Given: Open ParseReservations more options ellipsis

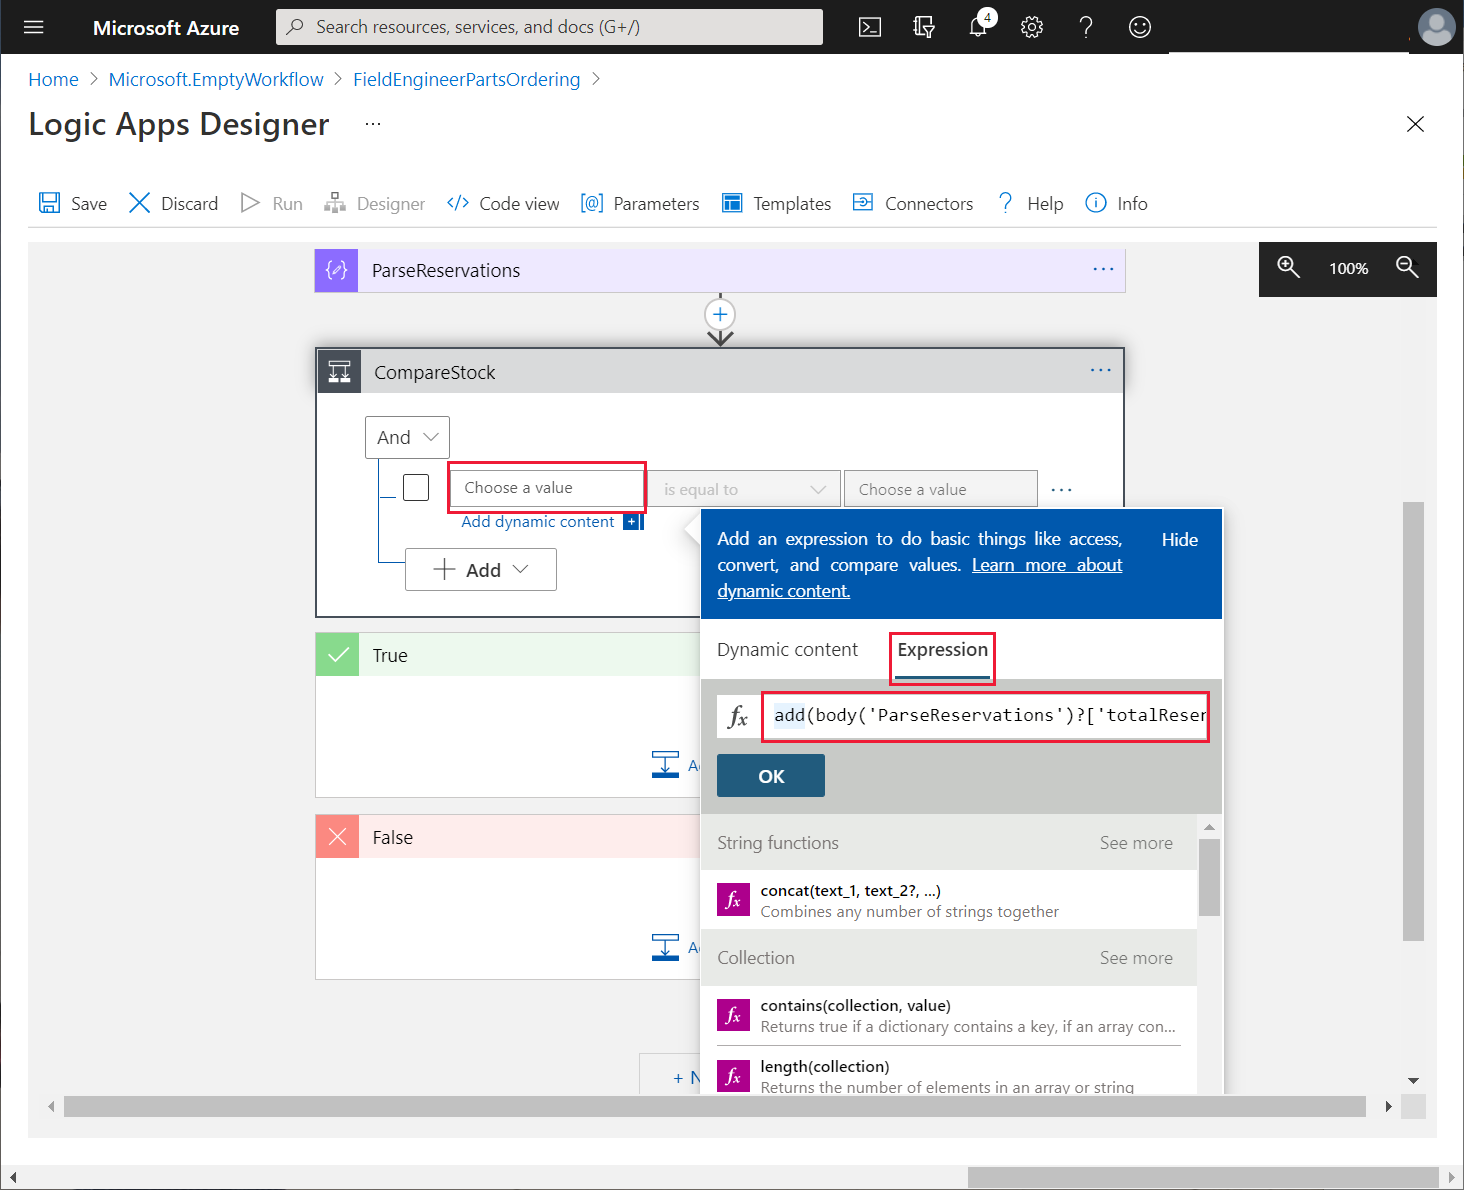Looking at the screenshot, I should coord(1103,269).
